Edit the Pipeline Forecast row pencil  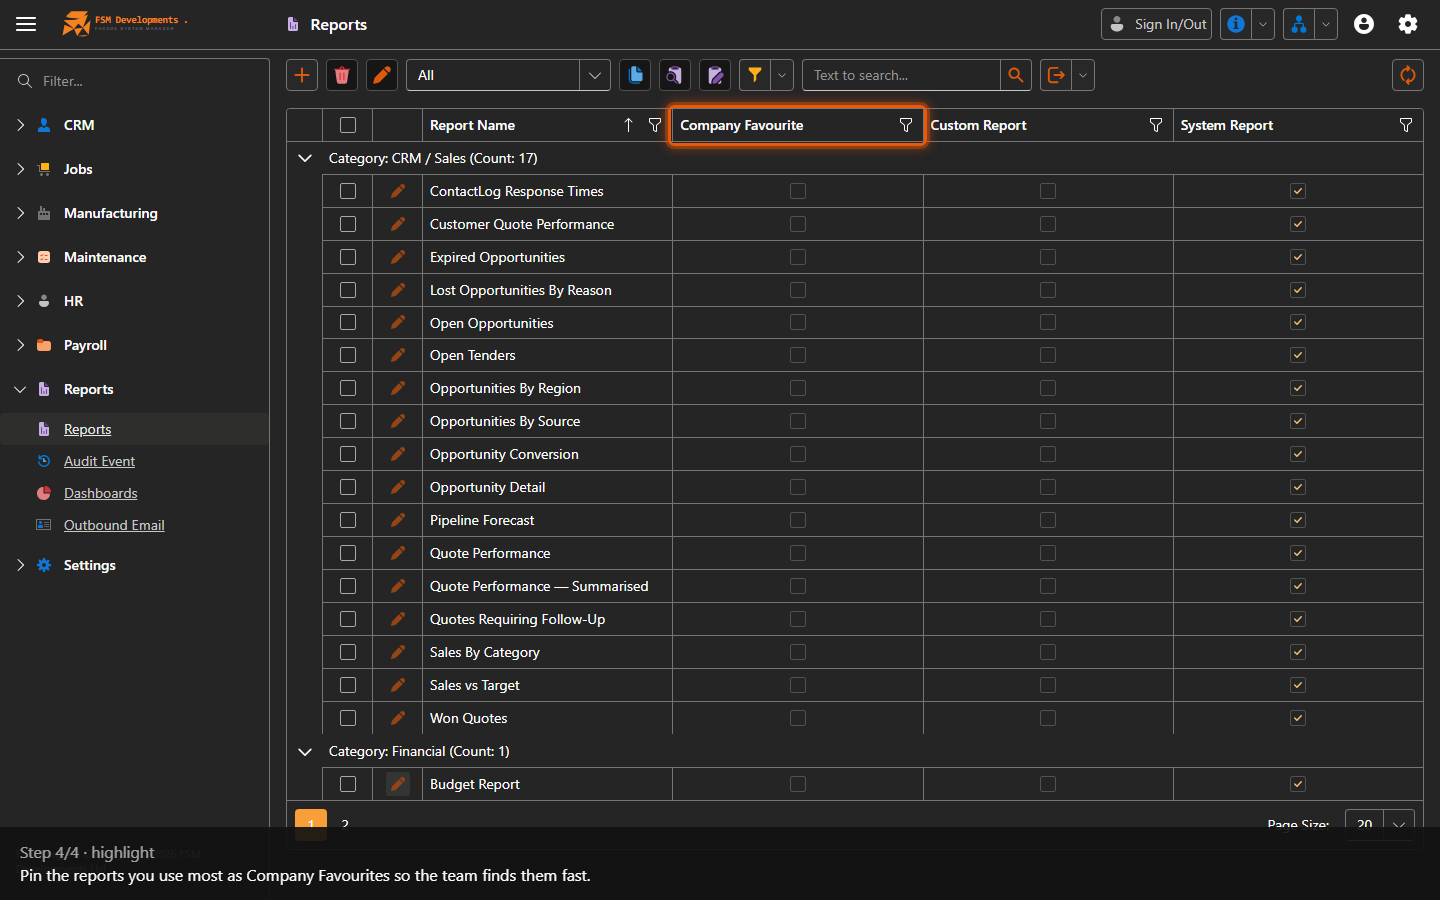[x=398, y=520]
